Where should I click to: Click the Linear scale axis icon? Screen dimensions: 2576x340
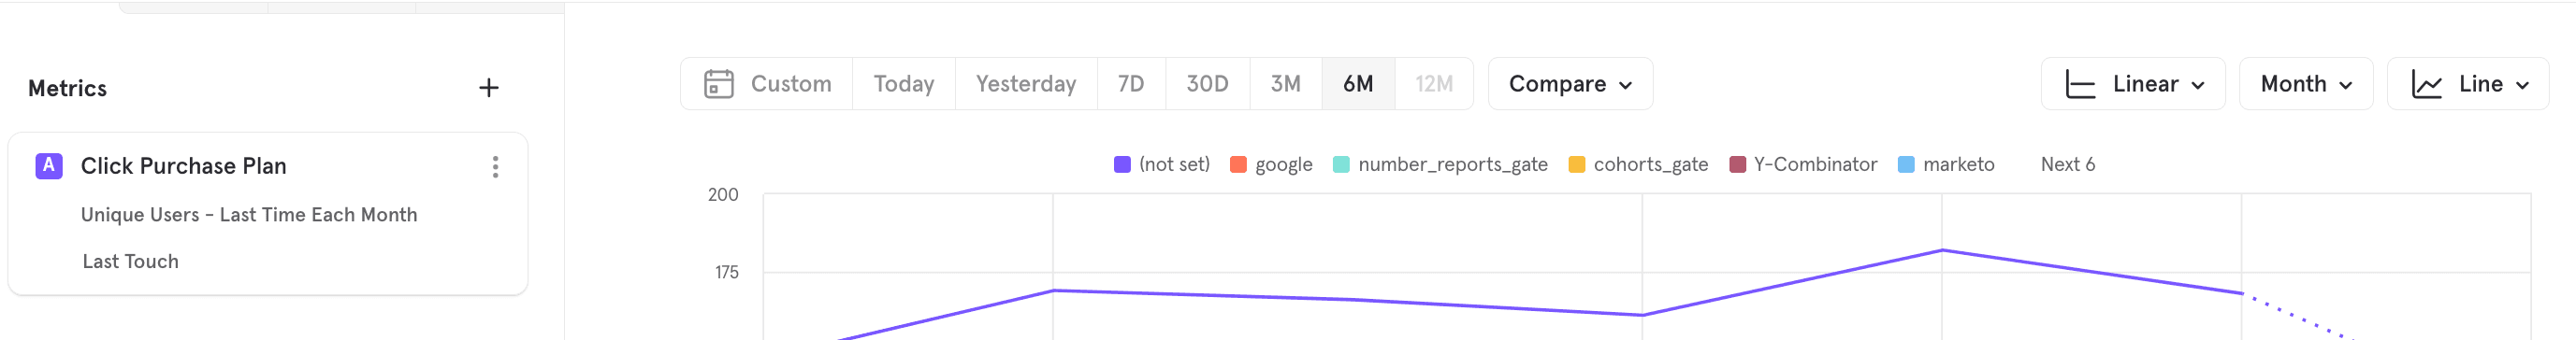point(2080,85)
